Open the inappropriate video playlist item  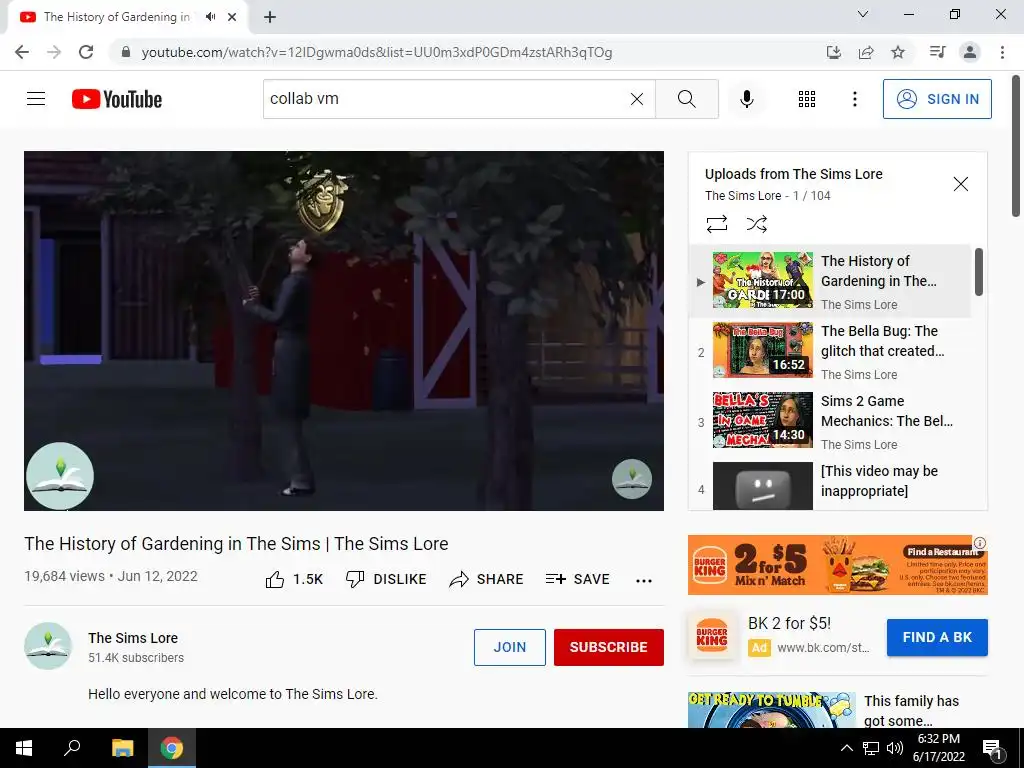(x=830, y=485)
